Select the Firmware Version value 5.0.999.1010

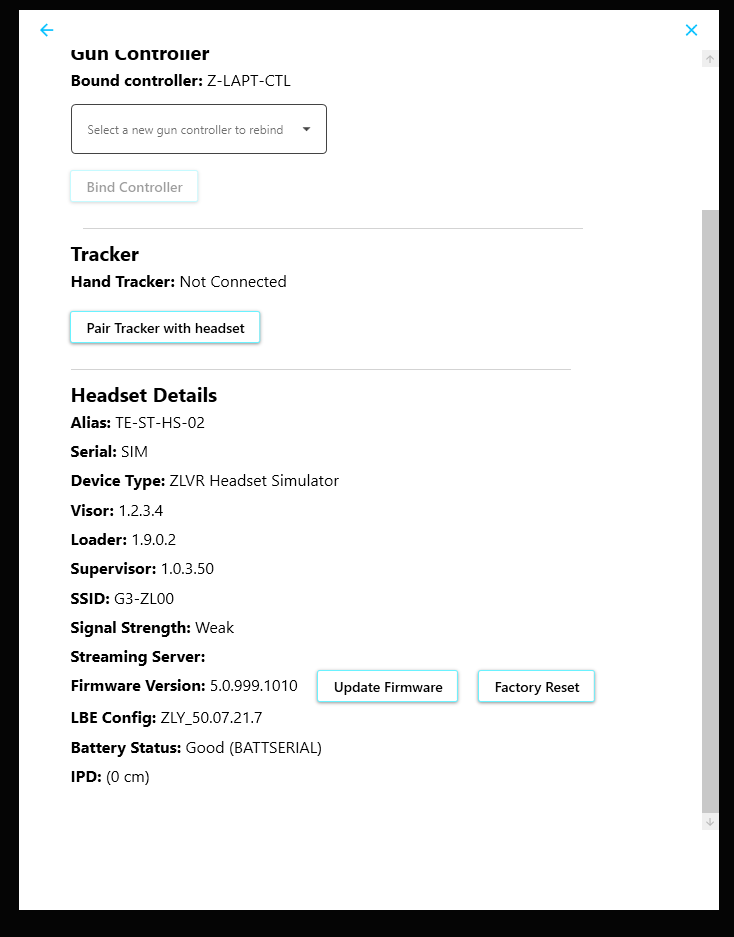(253, 685)
